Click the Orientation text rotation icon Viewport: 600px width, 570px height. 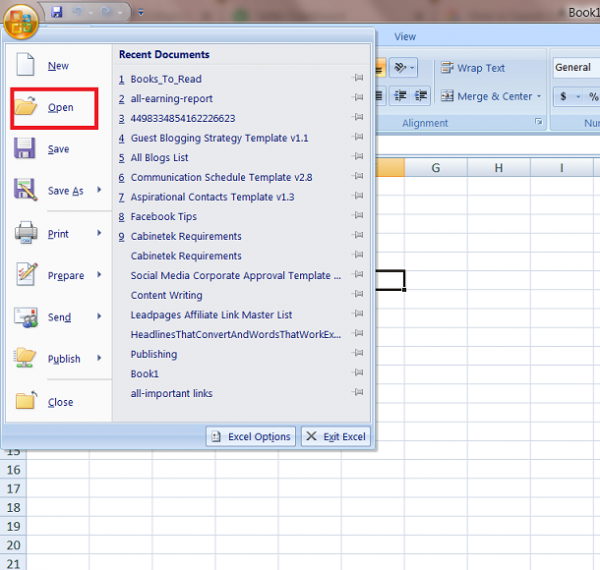[x=403, y=68]
